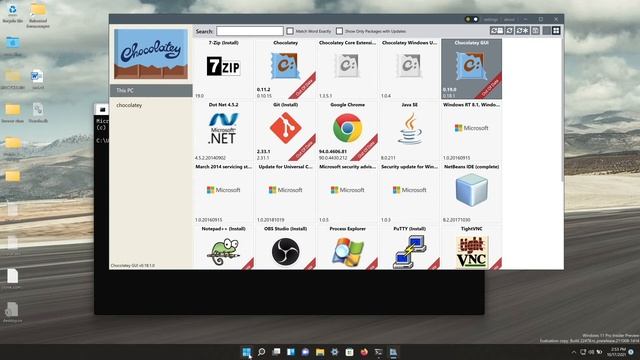This screenshot has height=360, width=640.
Task: Open the Chocolatey package tile
Action: (x=285, y=69)
